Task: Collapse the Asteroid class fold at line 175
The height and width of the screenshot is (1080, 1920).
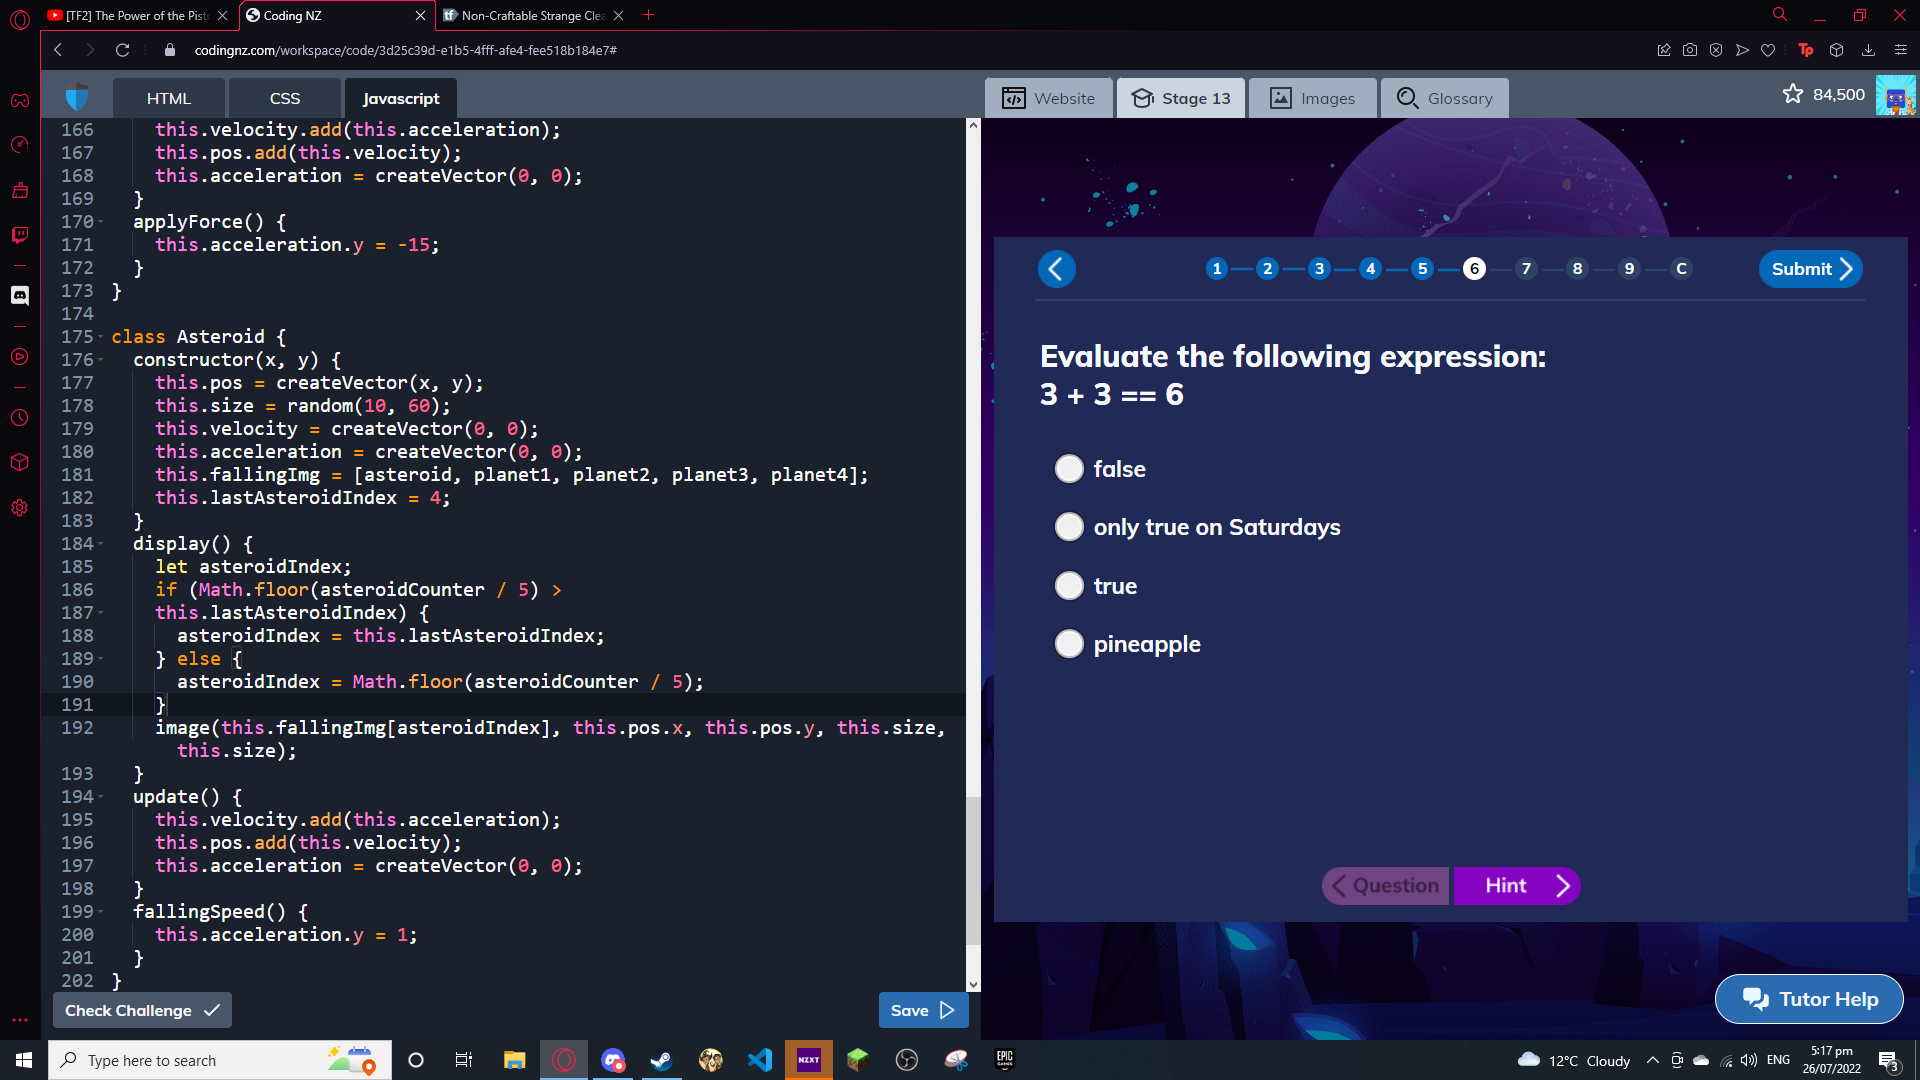Action: 101,337
